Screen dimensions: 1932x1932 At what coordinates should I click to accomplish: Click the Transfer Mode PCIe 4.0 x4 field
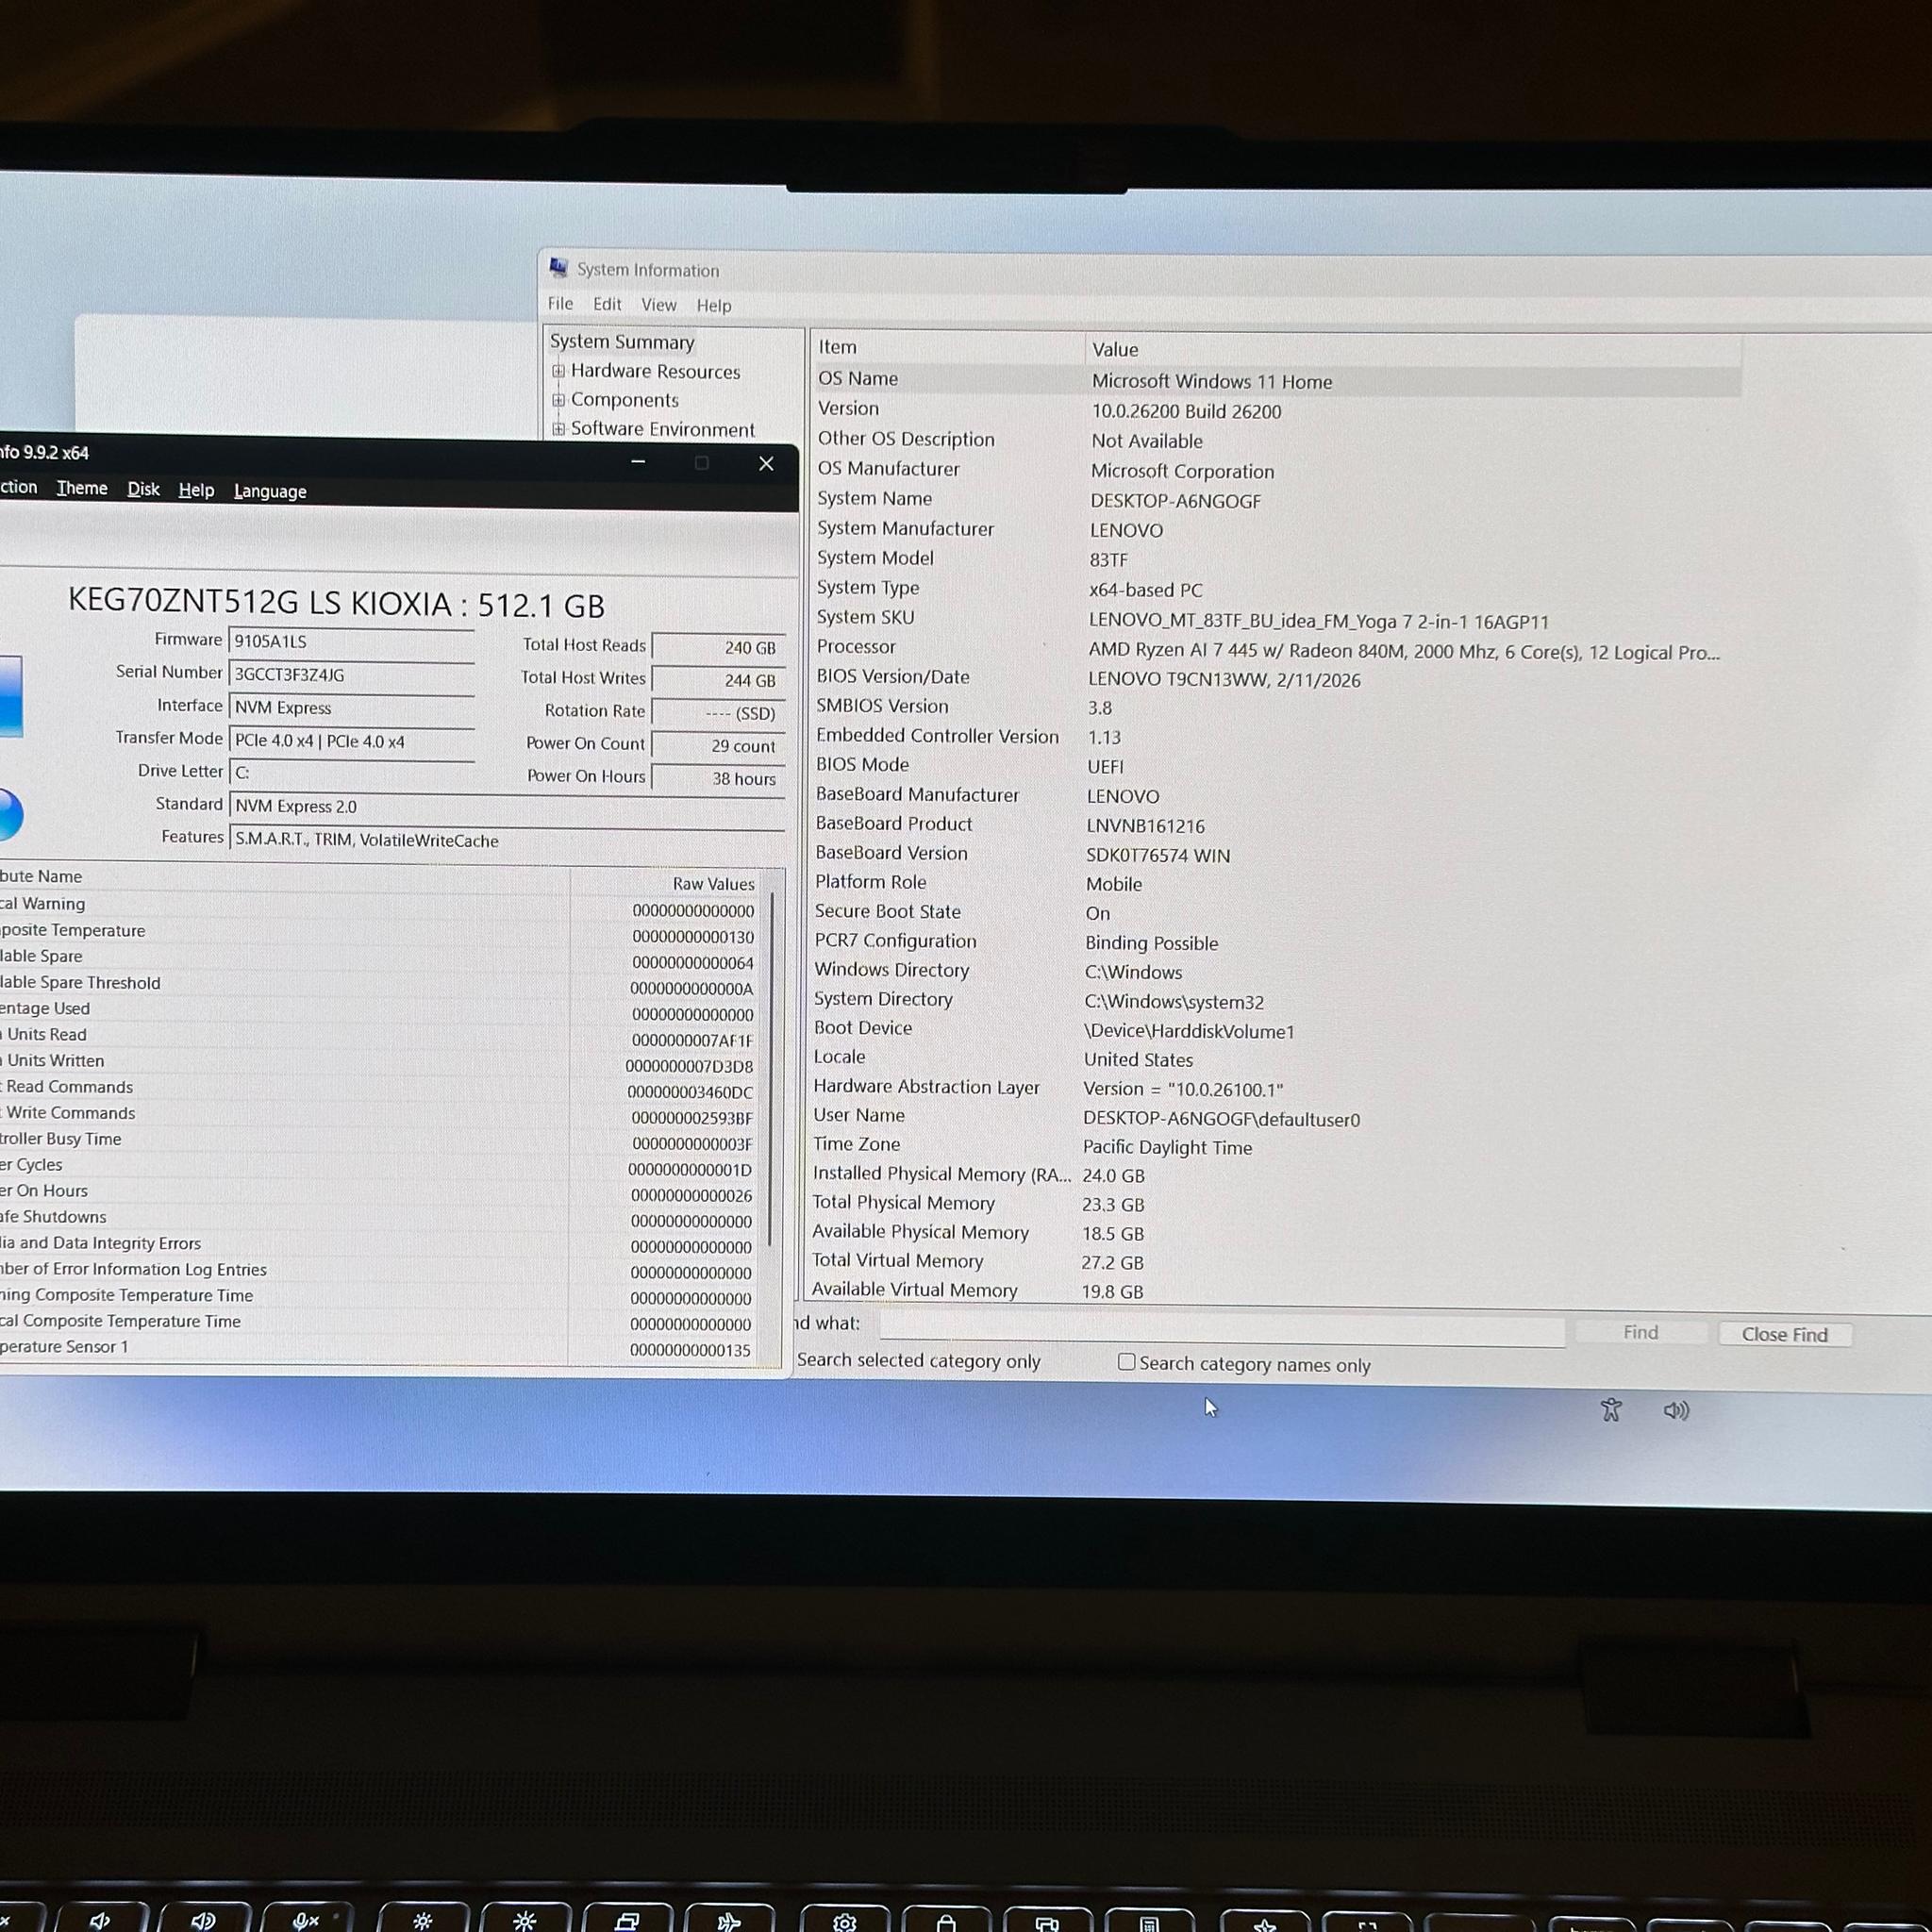(x=351, y=741)
